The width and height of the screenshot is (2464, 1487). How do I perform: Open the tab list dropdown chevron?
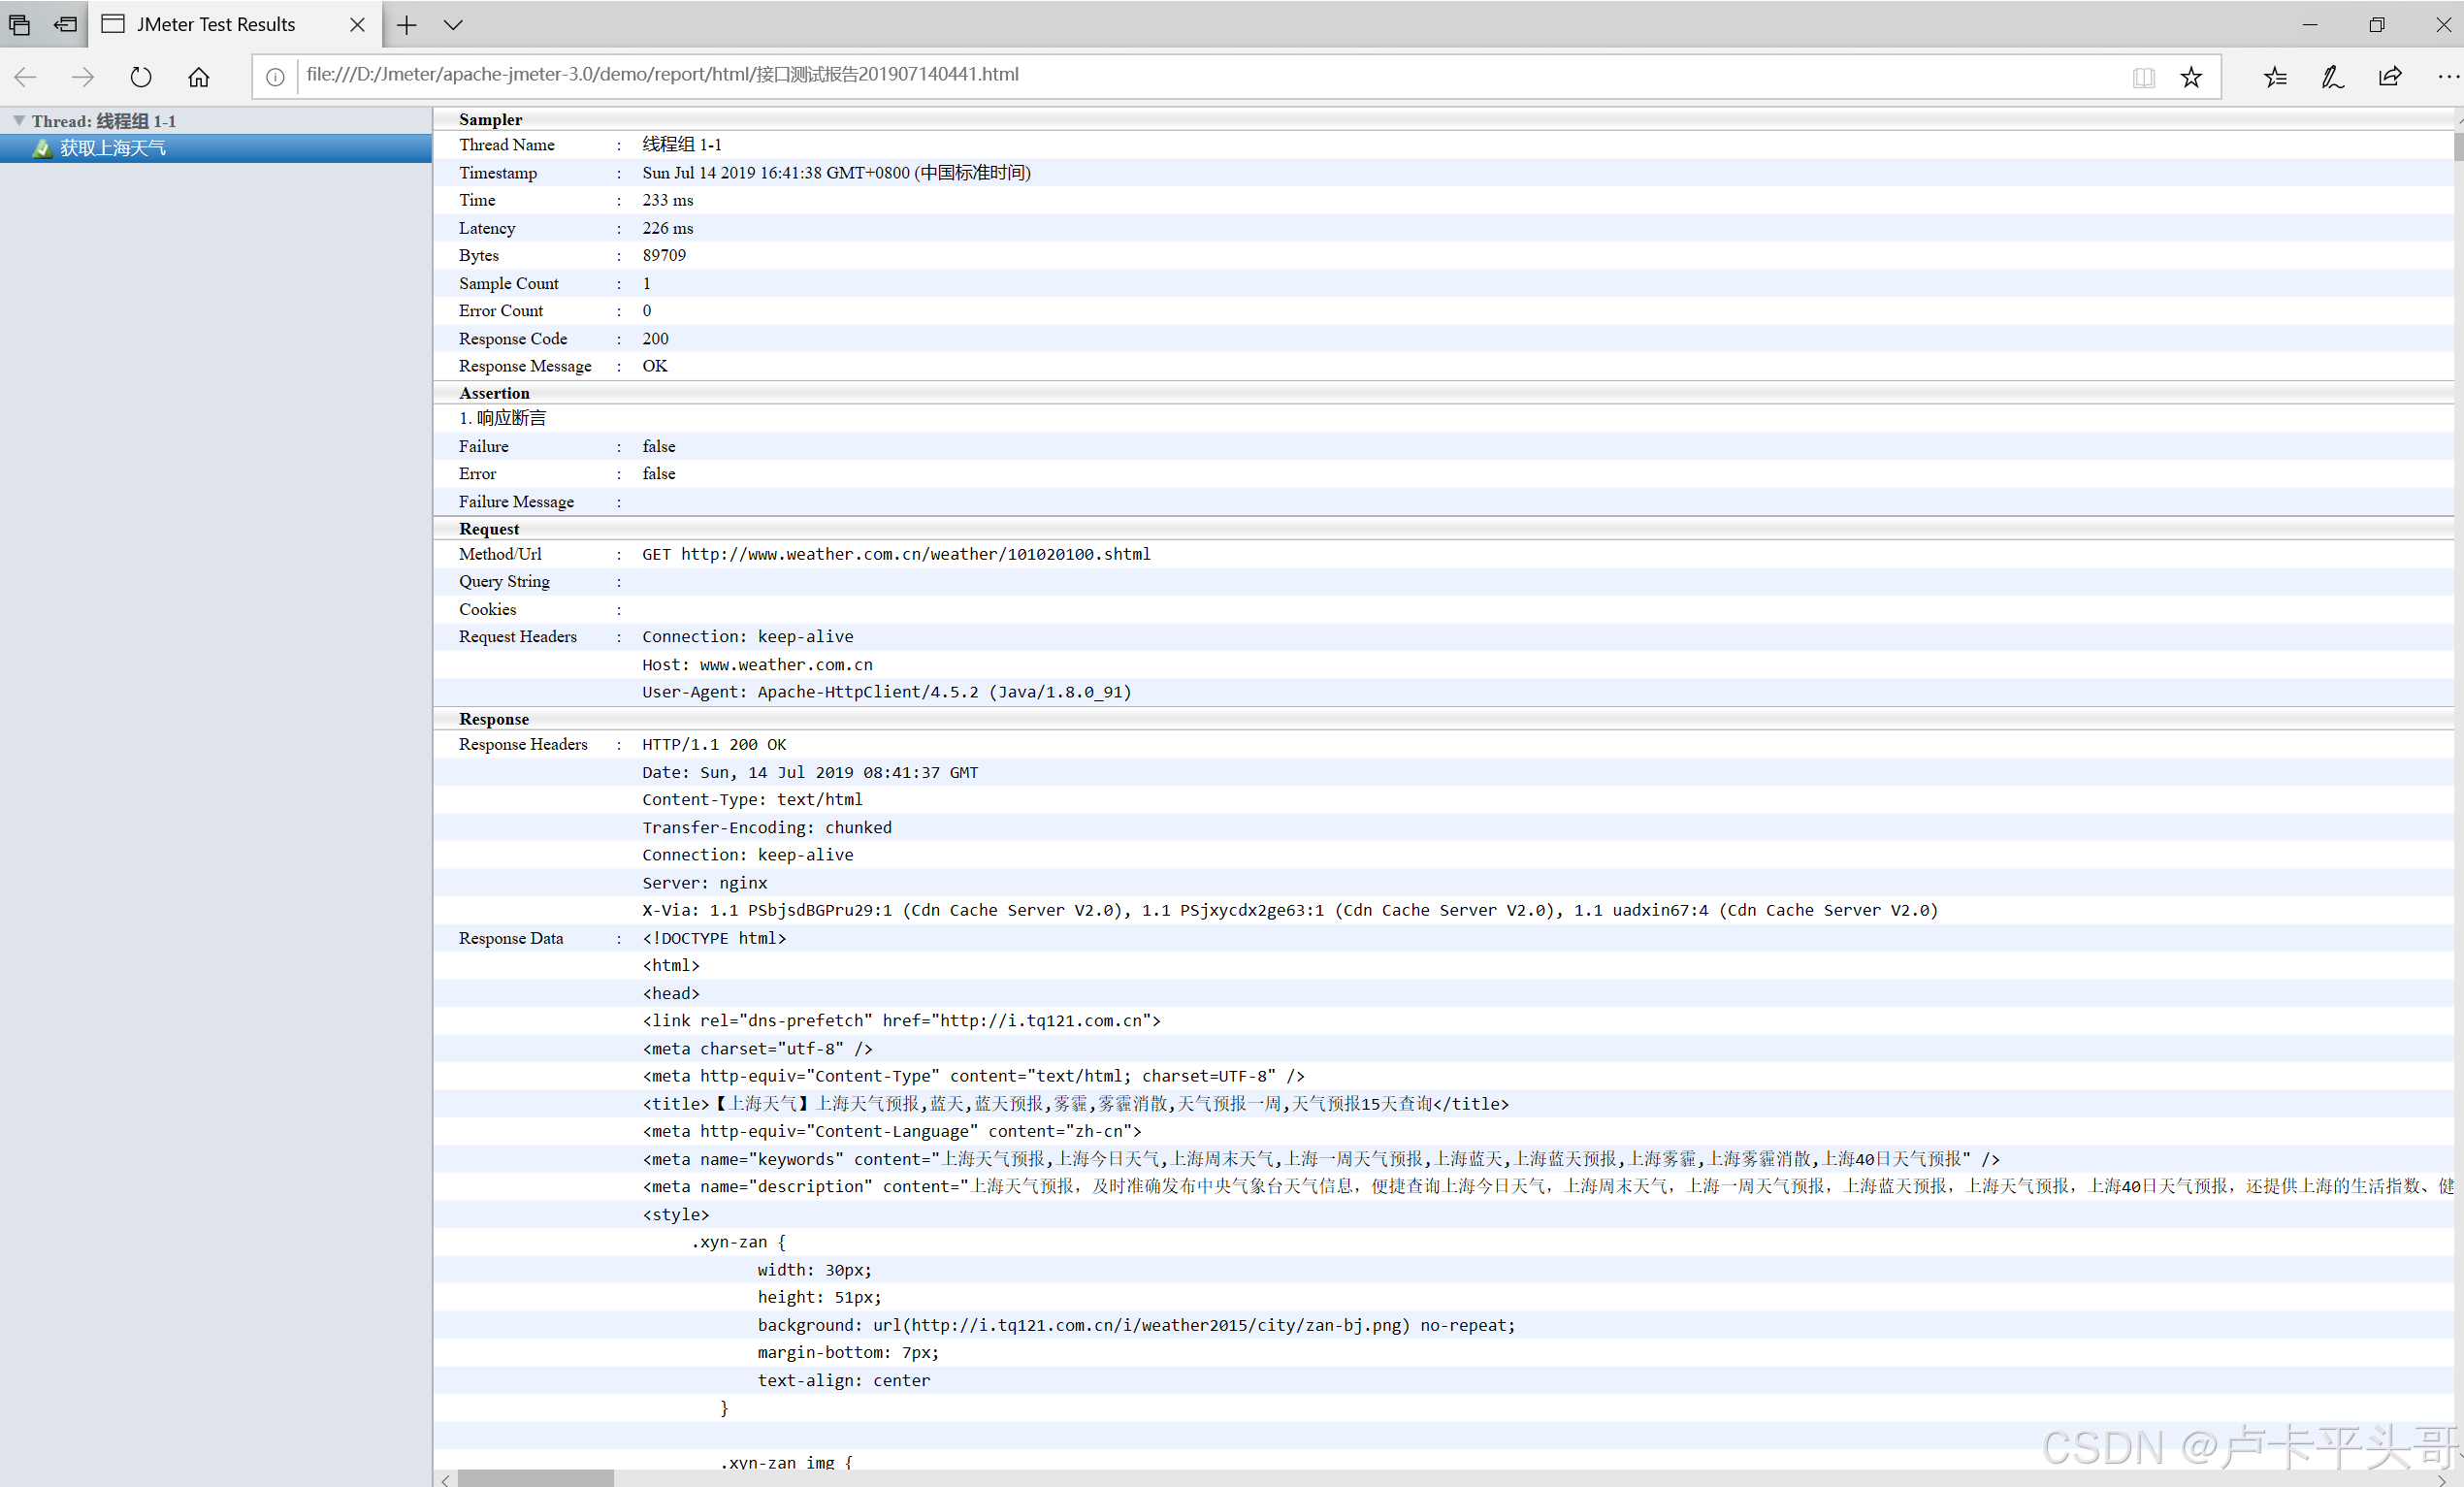click(453, 25)
